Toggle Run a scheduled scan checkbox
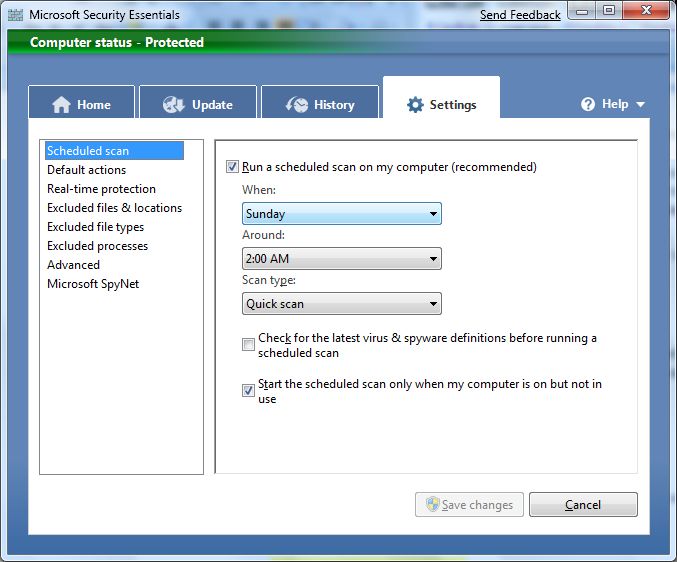The image size is (677, 562). [232, 167]
